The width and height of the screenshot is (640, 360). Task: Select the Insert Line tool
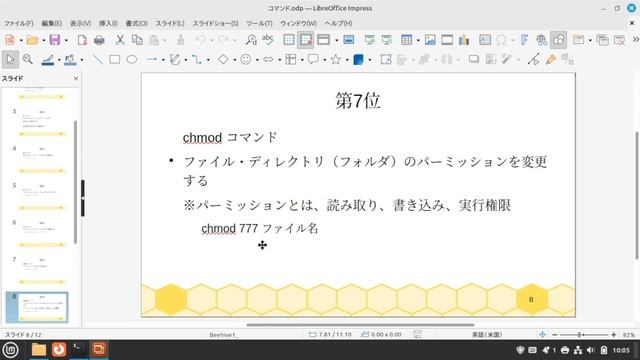(98, 60)
